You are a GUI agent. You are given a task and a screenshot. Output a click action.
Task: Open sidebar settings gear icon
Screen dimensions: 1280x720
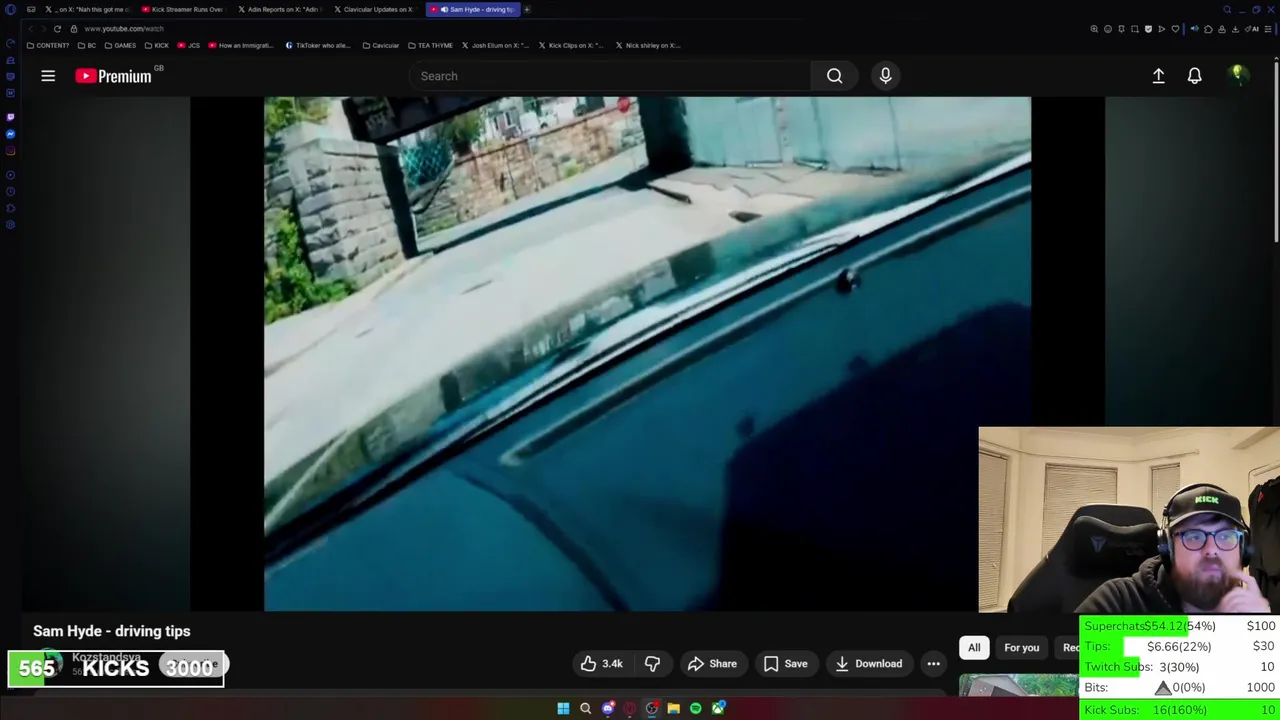tap(10, 224)
